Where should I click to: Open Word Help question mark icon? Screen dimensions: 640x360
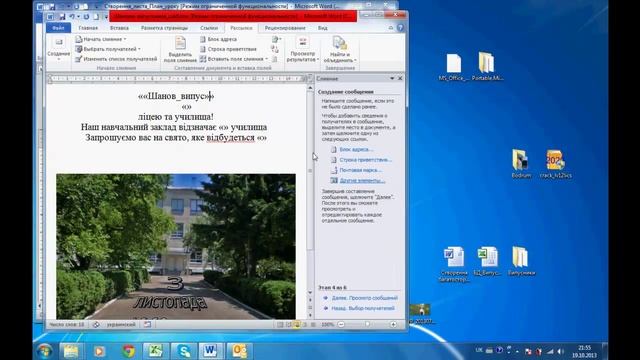pos(400,28)
